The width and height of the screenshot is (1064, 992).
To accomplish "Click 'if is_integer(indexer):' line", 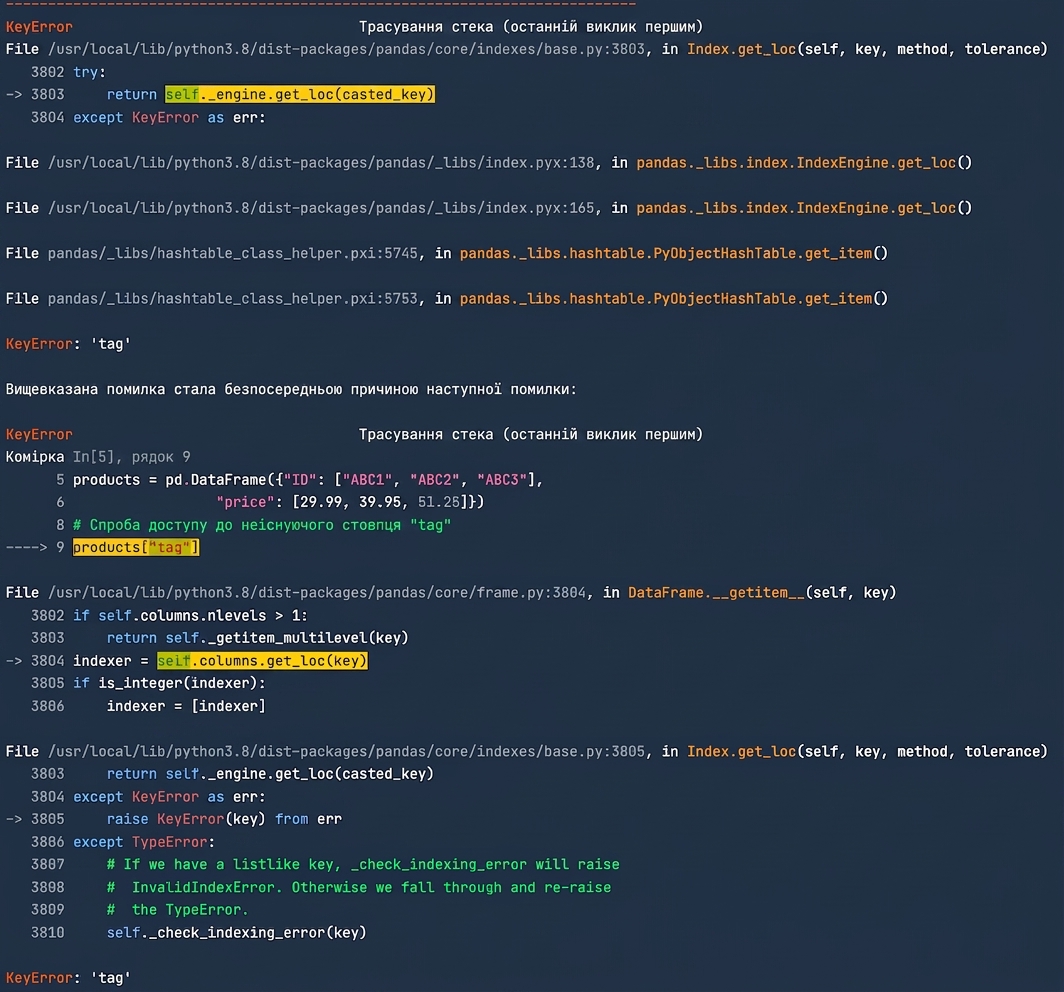I will click(x=169, y=683).
